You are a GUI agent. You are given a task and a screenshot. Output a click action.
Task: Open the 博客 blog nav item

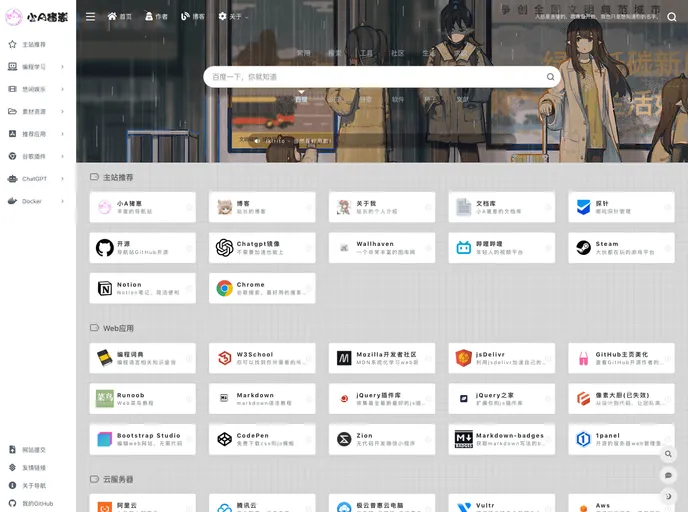(x=193, y=17)
